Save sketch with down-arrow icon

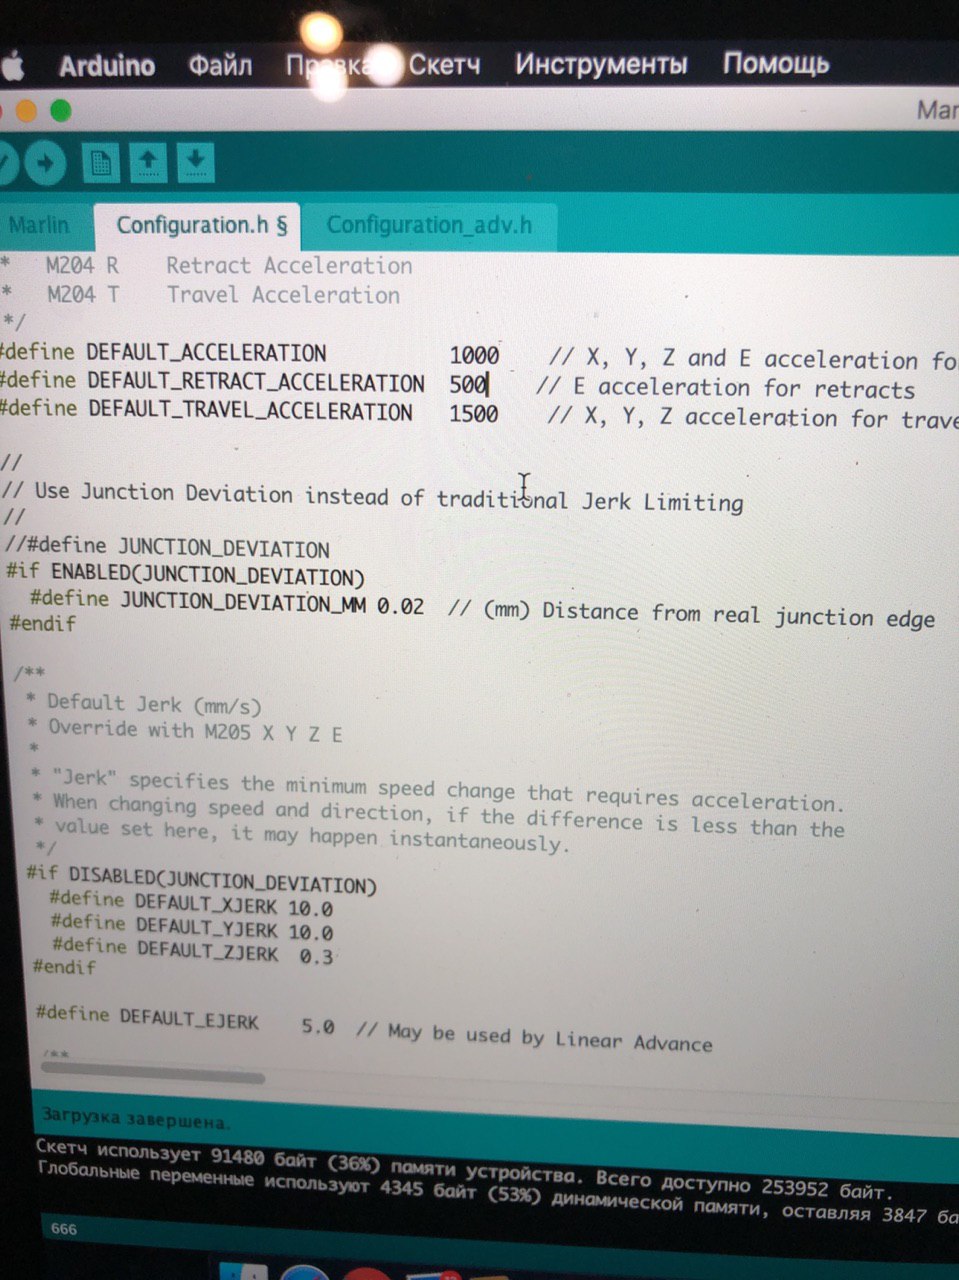coord(196,161)
